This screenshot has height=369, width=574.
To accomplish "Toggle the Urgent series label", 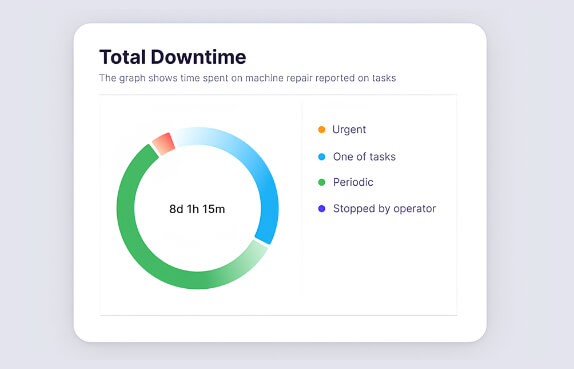I will click(349, 130).
